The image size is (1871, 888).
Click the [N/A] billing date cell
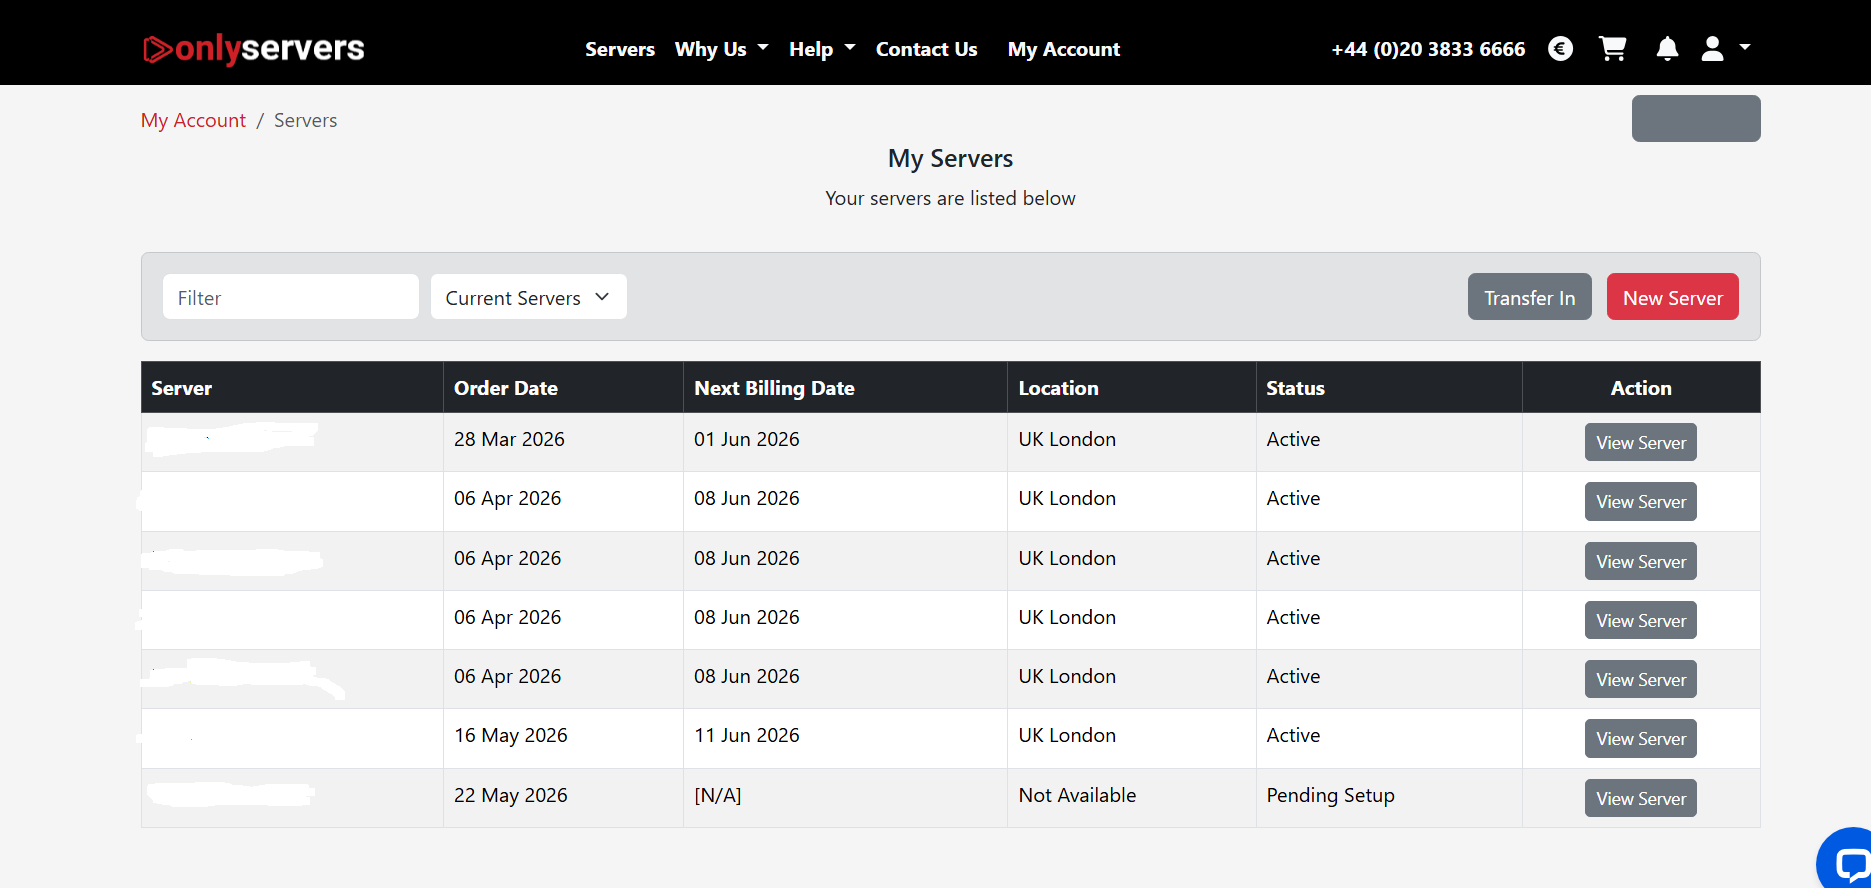845,798
